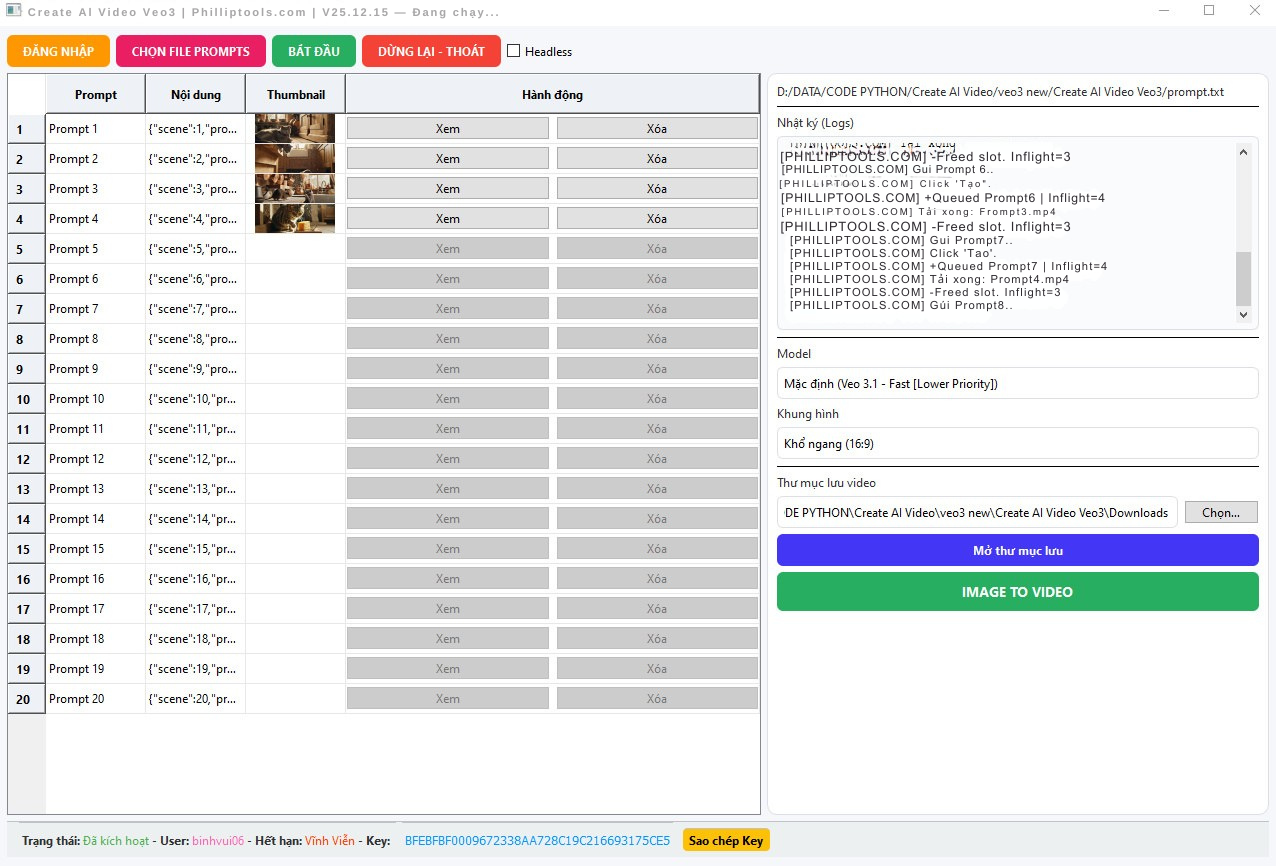This screenshot has height=866, width=1276.
Task: Delete Prompt 2 using its Xóa button
Action: 656,158
